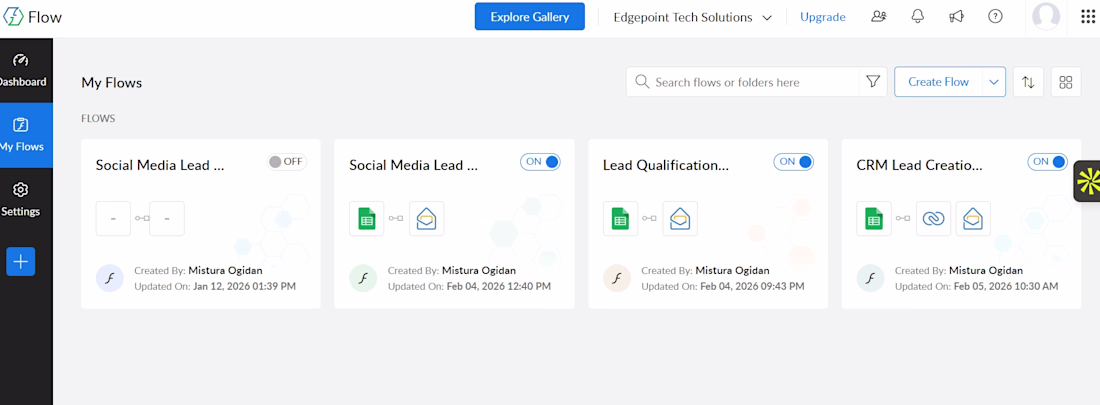Screen dimensions: 1100x405
Task: Click the sort flows arrows icon
Action: [x=1028, y=82]
